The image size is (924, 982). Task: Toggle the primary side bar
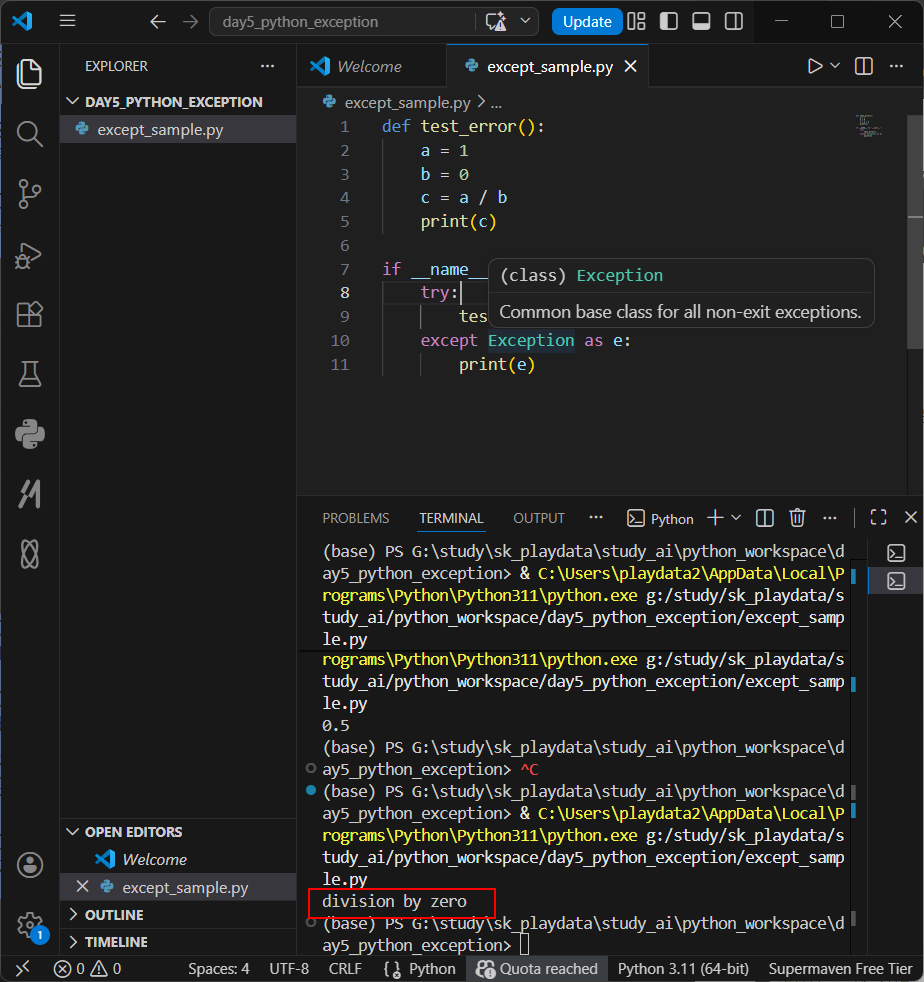coord(669,21)
